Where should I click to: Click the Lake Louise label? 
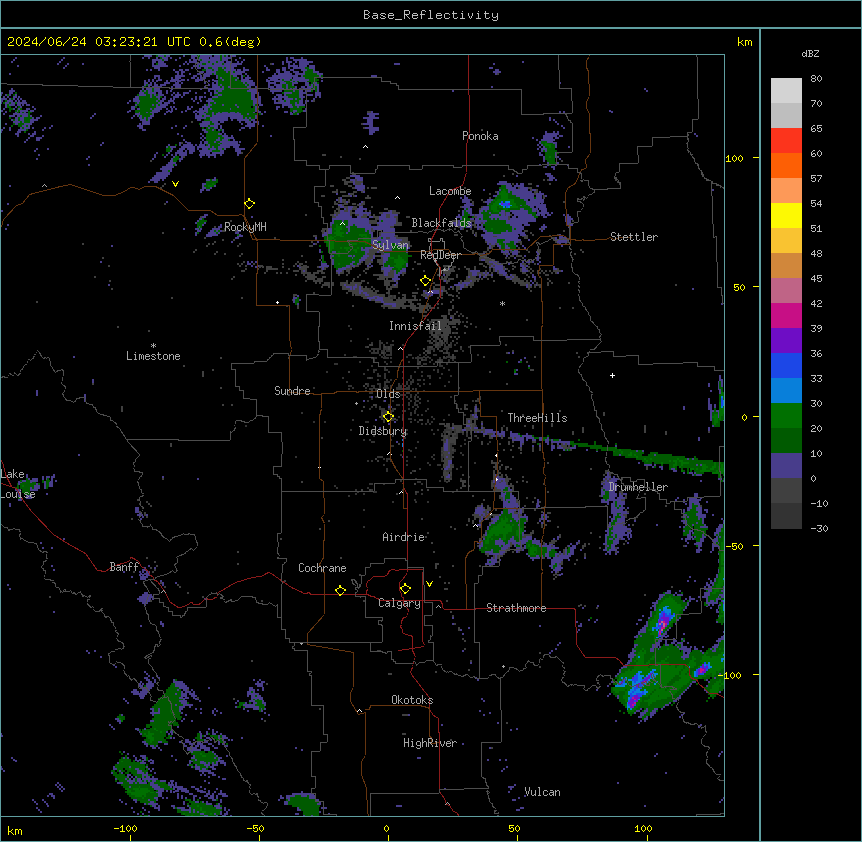pos(18,484)
